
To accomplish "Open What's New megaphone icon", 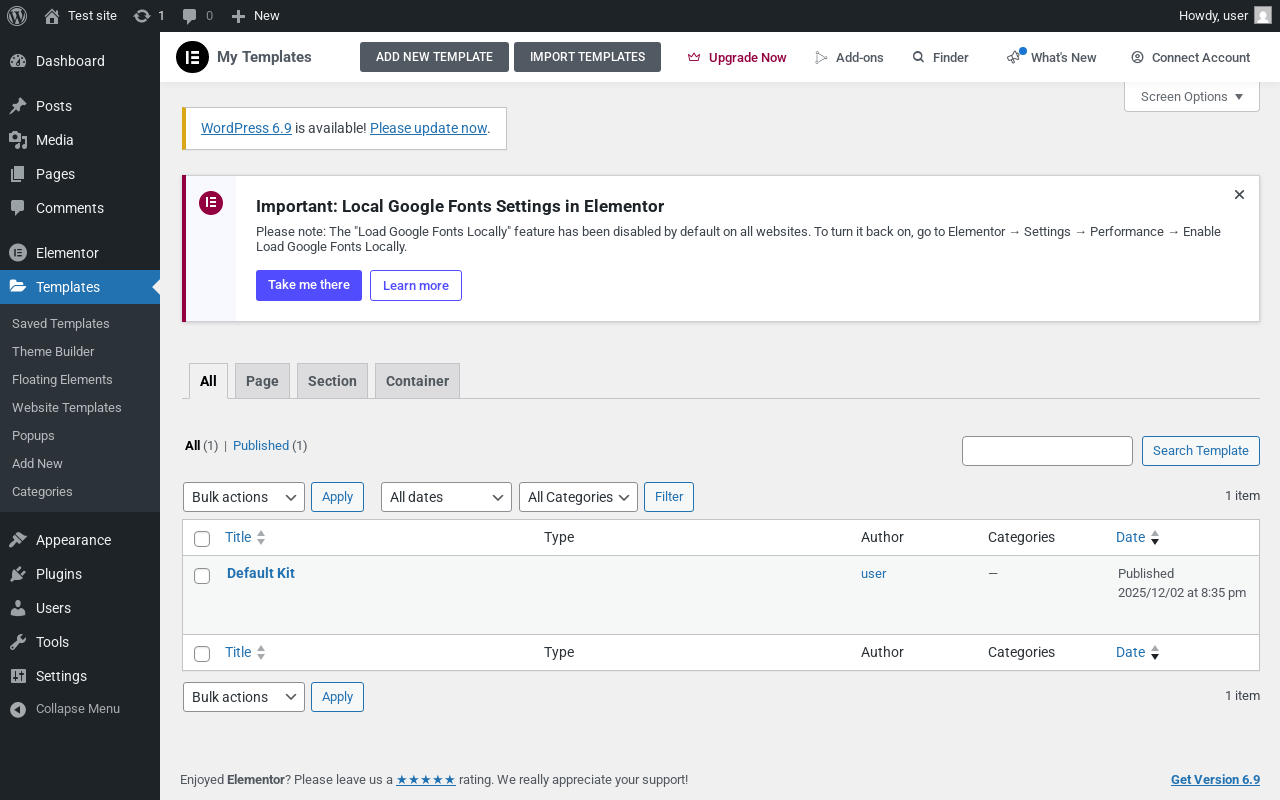I will pyautogui.click(x=1014, y=57).
